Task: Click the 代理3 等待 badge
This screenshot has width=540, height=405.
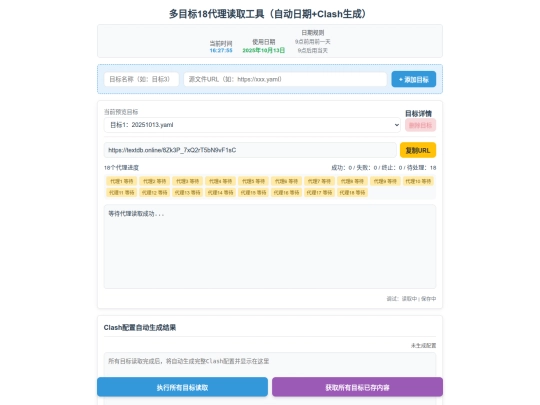Action: 187,181
